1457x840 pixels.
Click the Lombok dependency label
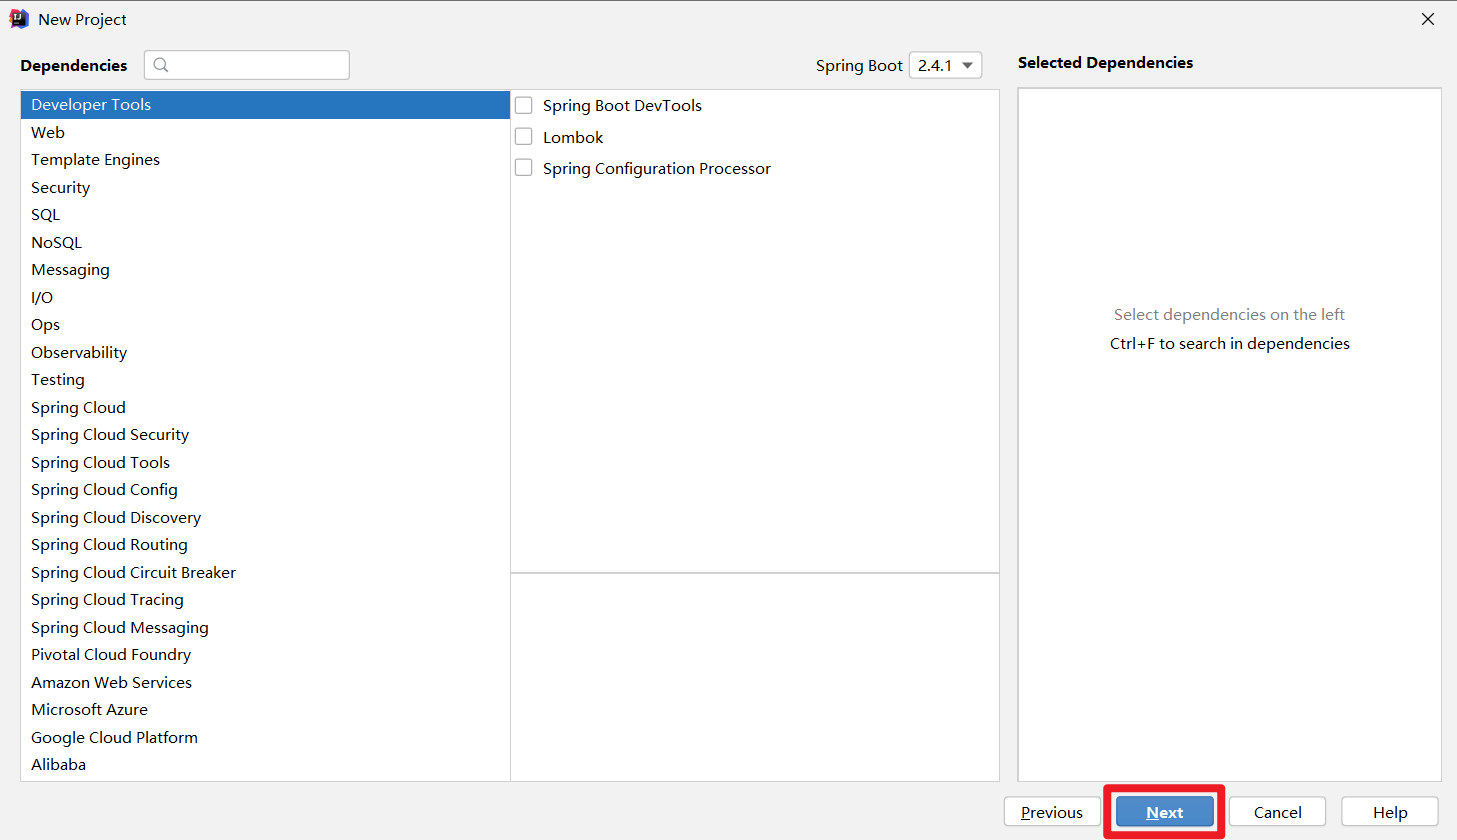(573, 137)
